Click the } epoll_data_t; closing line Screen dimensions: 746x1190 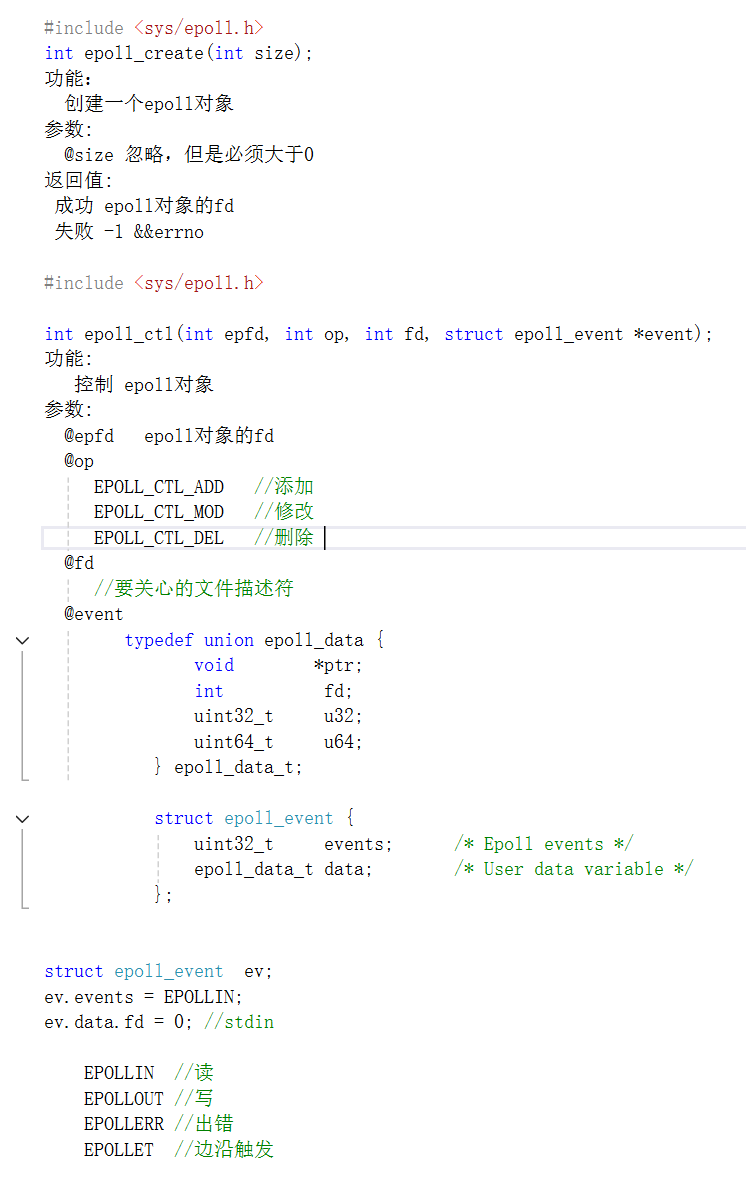point(228,767)
